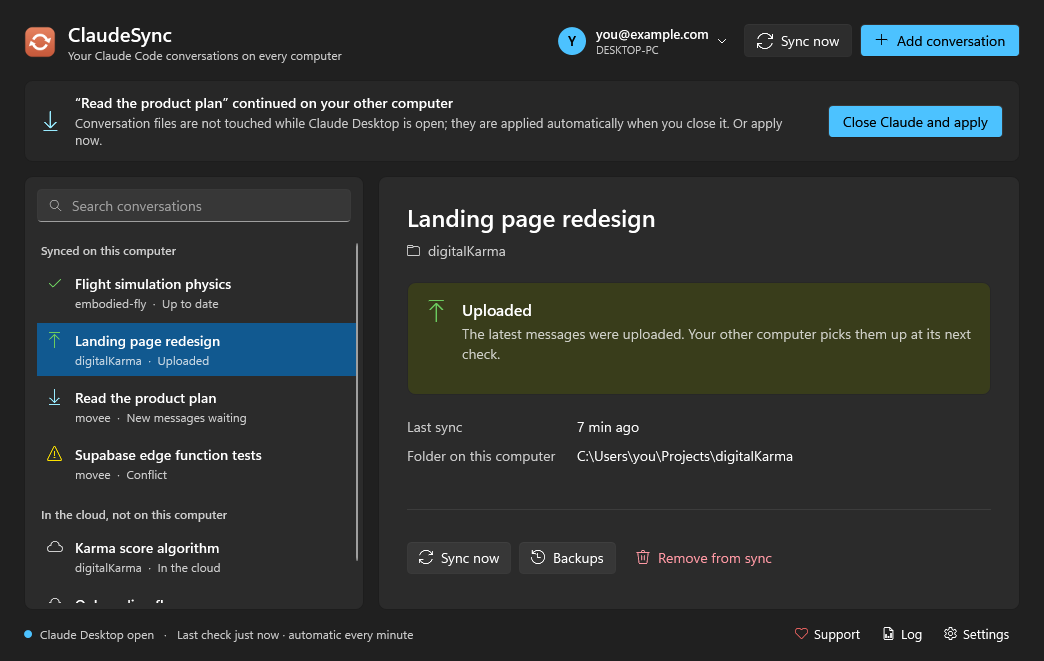The image size is (1044, 661).
Task: Open the account dropdown chevron
Action: pyautogui.click(x=722, y=41)
